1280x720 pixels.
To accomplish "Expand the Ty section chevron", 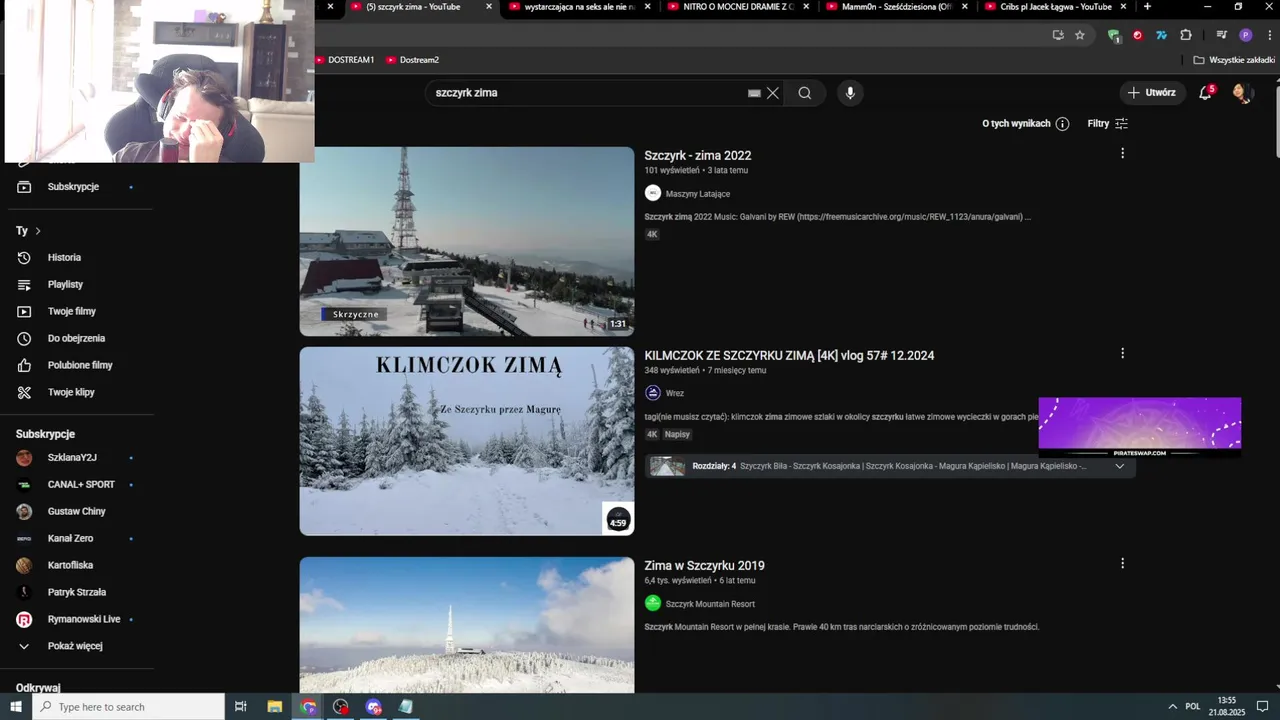I will coord(38,231).
